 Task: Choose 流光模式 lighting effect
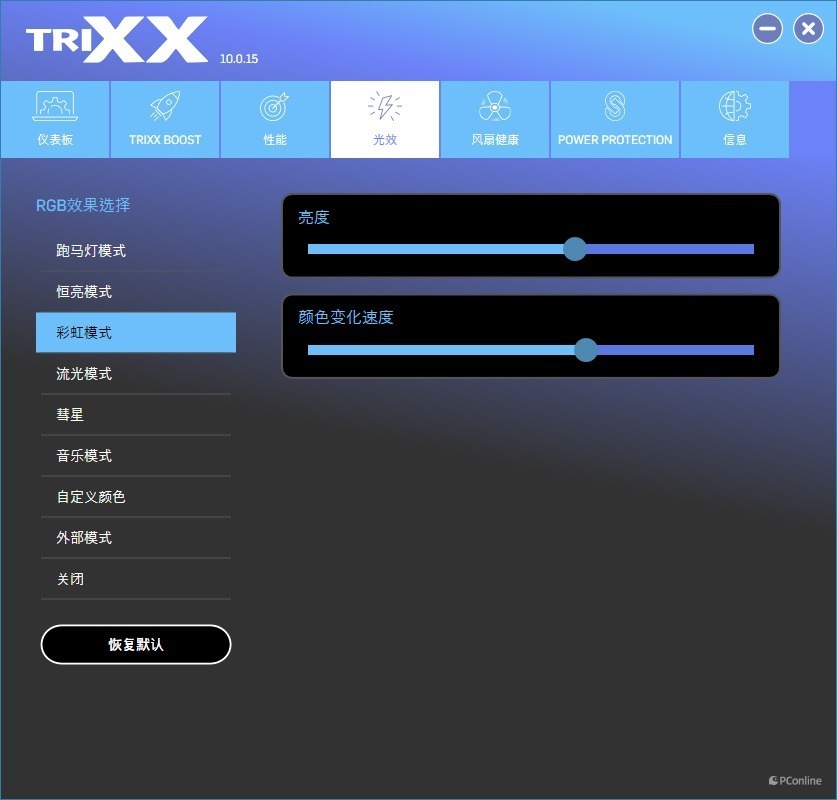(x=136, y=374)
